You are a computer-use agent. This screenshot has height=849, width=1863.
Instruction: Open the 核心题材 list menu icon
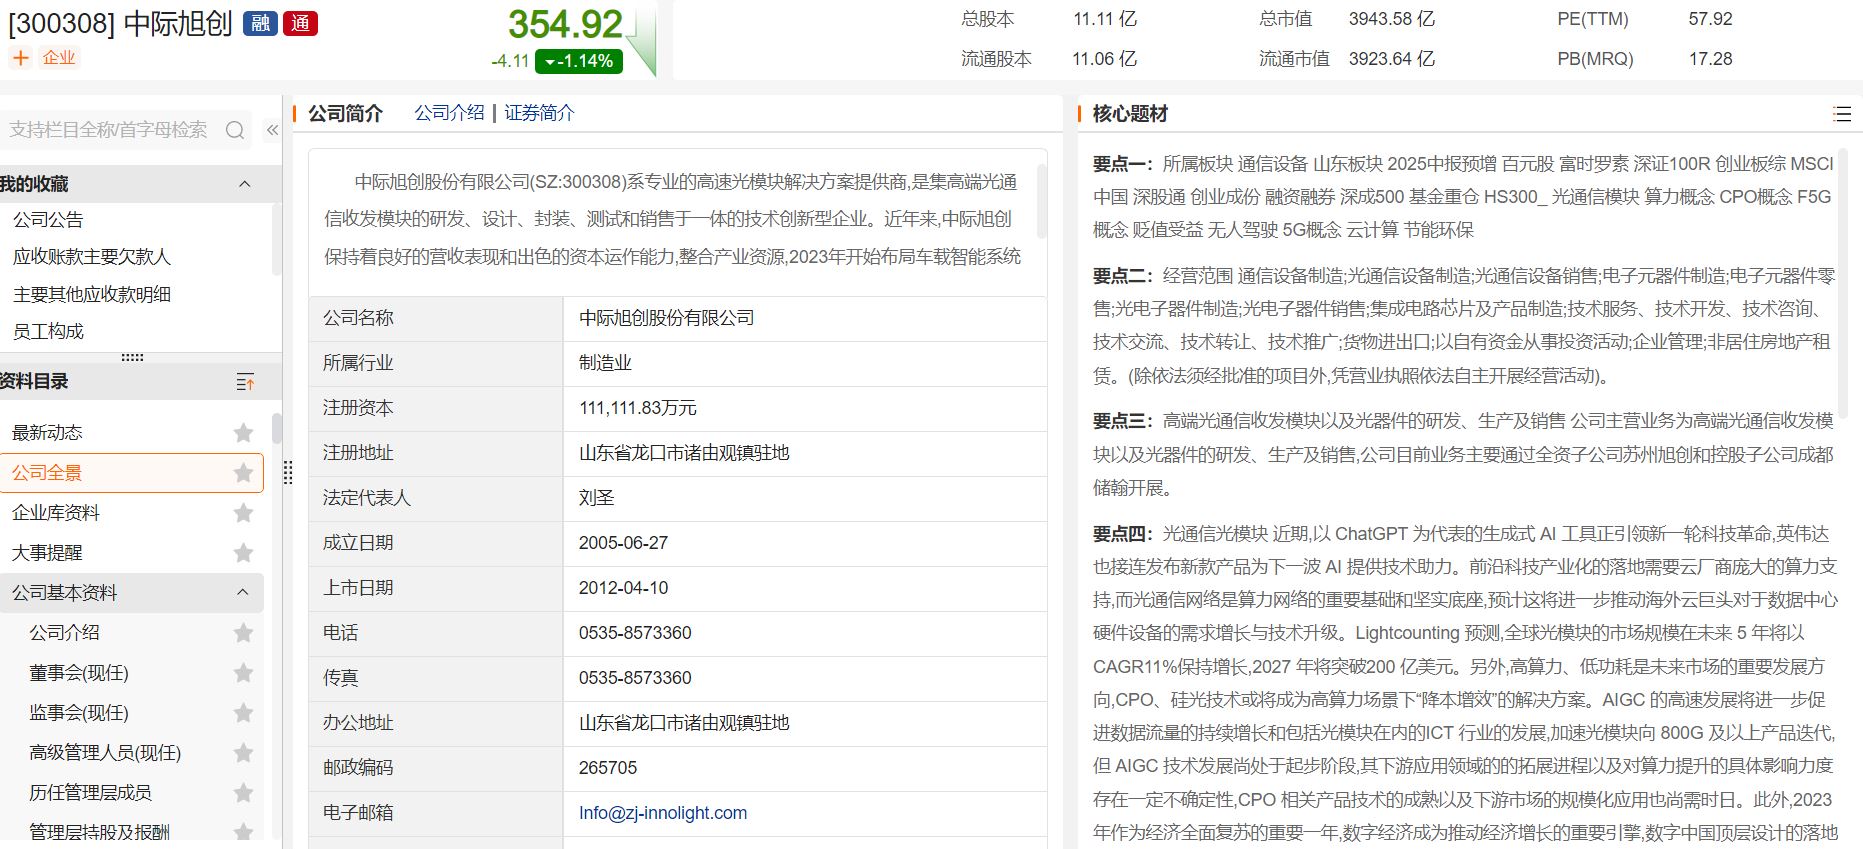[x=1842, y=114]
